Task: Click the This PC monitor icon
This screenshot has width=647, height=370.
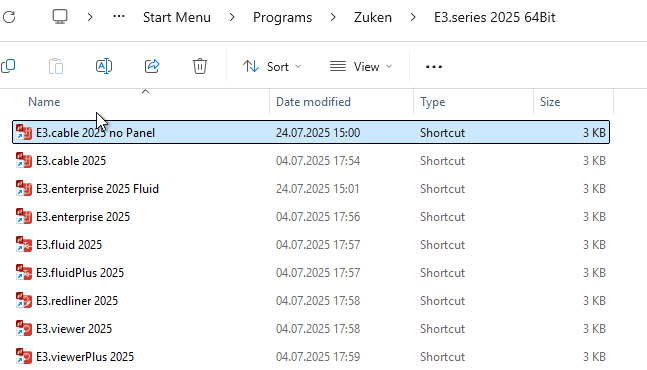Action: pyautogui.click(x=60, y=17)
